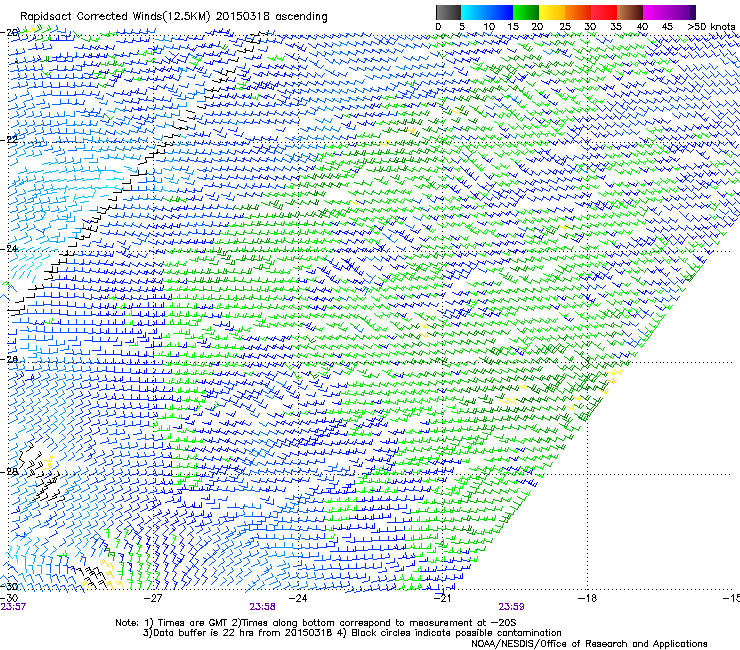Click the blue 10-15 knots color segment
The height and width of the screenshot is (650, 740).
pos(500,12)
